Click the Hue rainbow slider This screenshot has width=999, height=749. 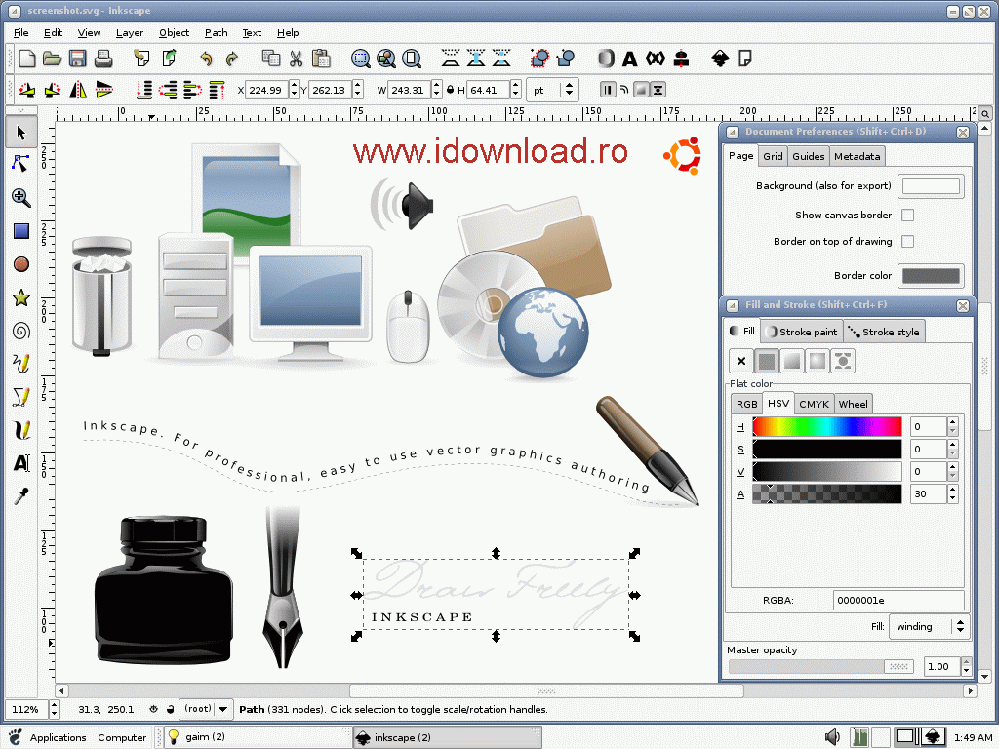[x=826, y=427]
